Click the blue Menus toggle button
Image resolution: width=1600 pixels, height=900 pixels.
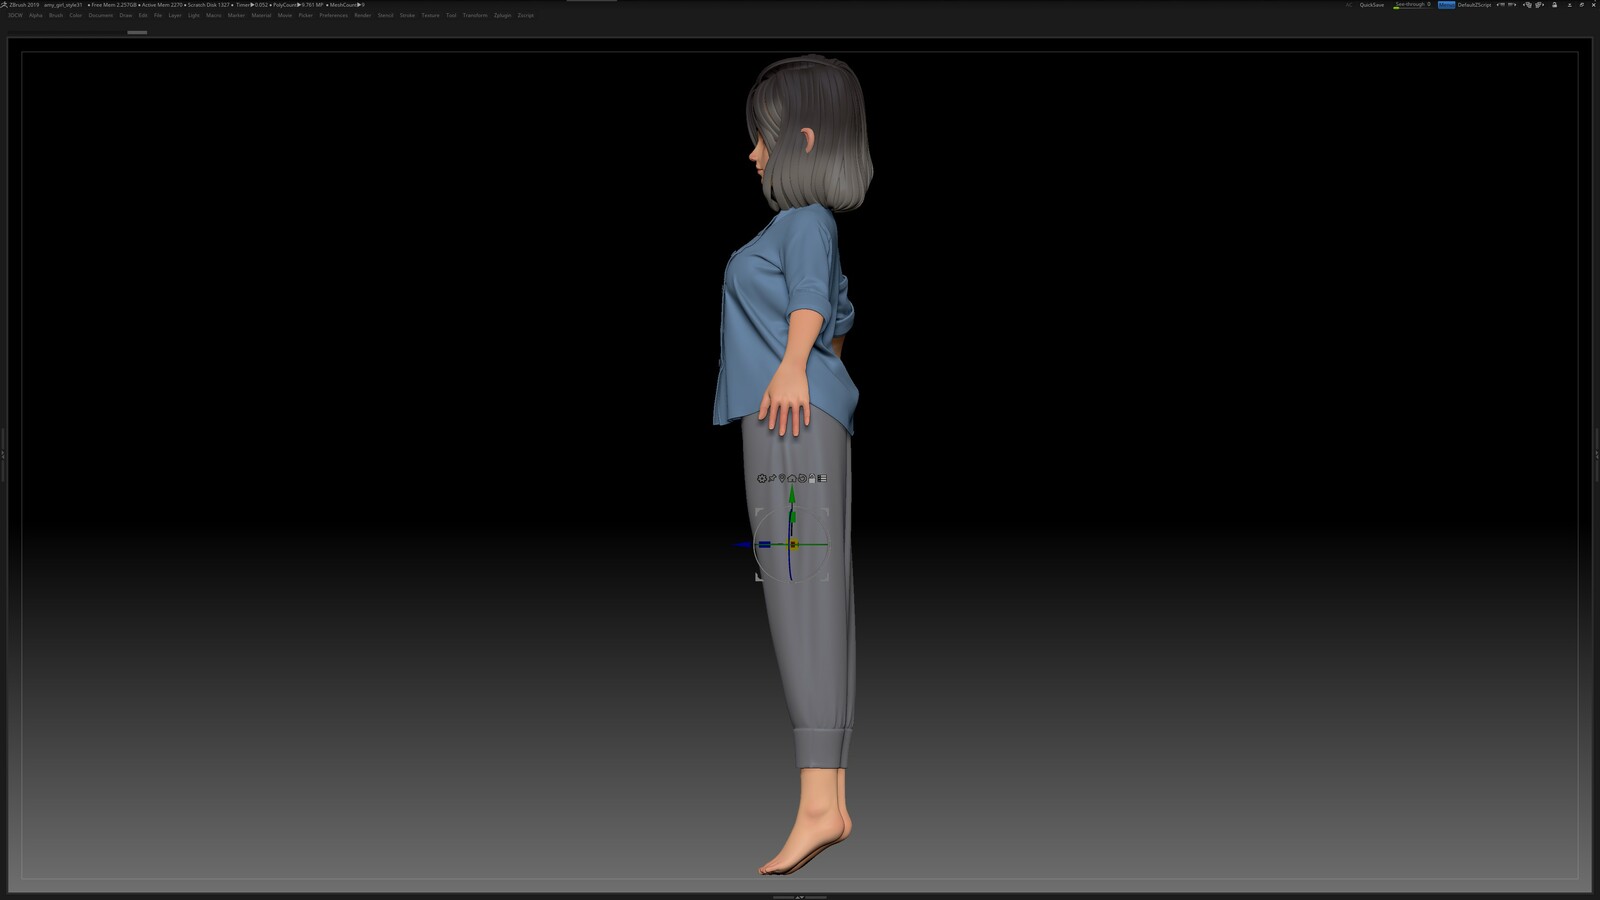click(1447, 5)
